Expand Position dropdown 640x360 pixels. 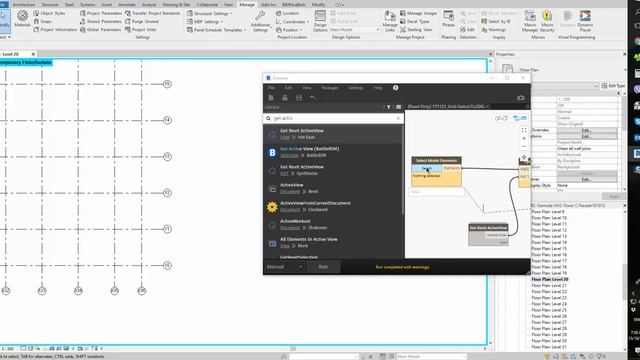[x=289, y=29]
